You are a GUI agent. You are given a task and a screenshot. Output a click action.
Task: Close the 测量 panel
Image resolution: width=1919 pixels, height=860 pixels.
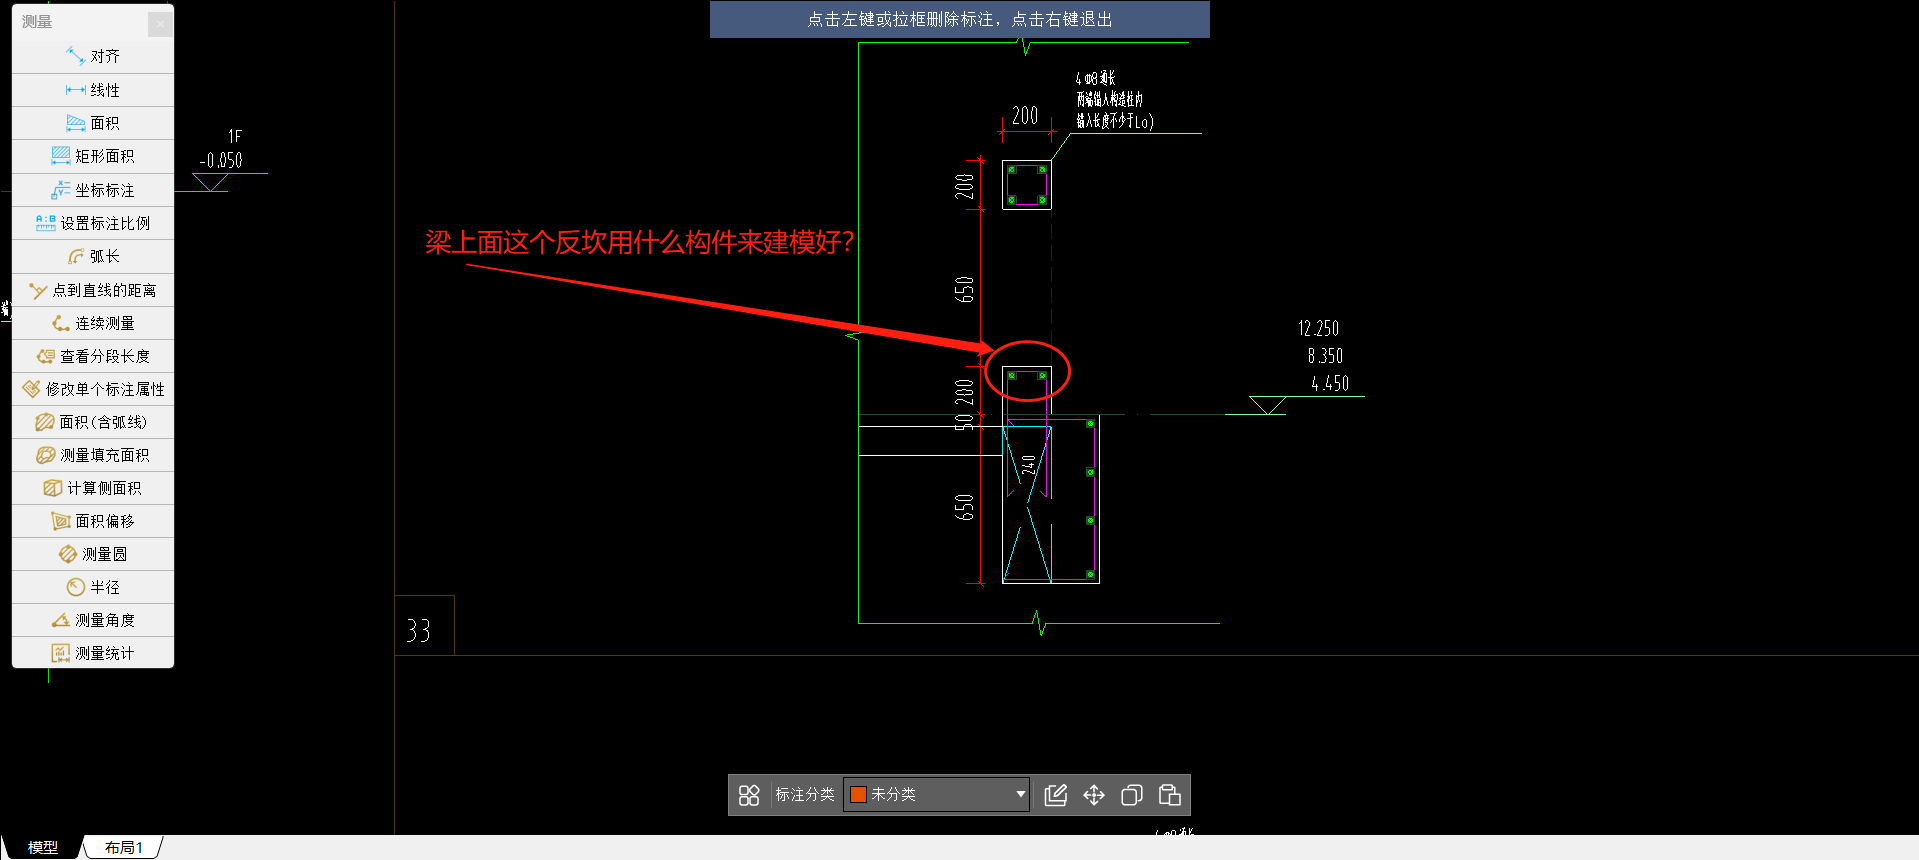pyautogui.click(x=160, y=24)
